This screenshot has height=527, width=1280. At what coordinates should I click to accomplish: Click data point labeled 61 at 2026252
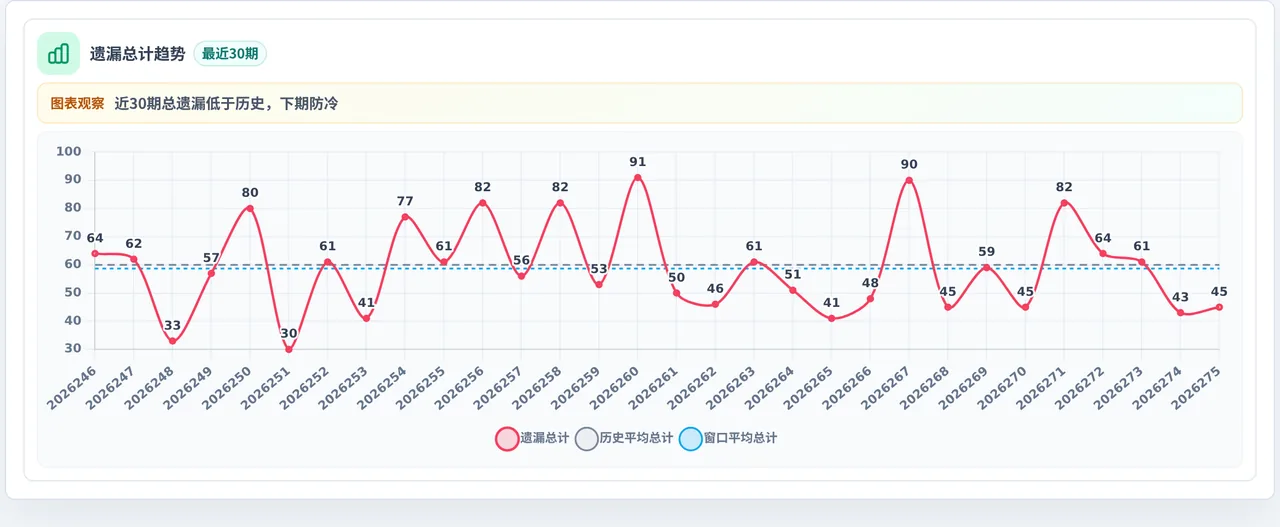coord(328,262)
